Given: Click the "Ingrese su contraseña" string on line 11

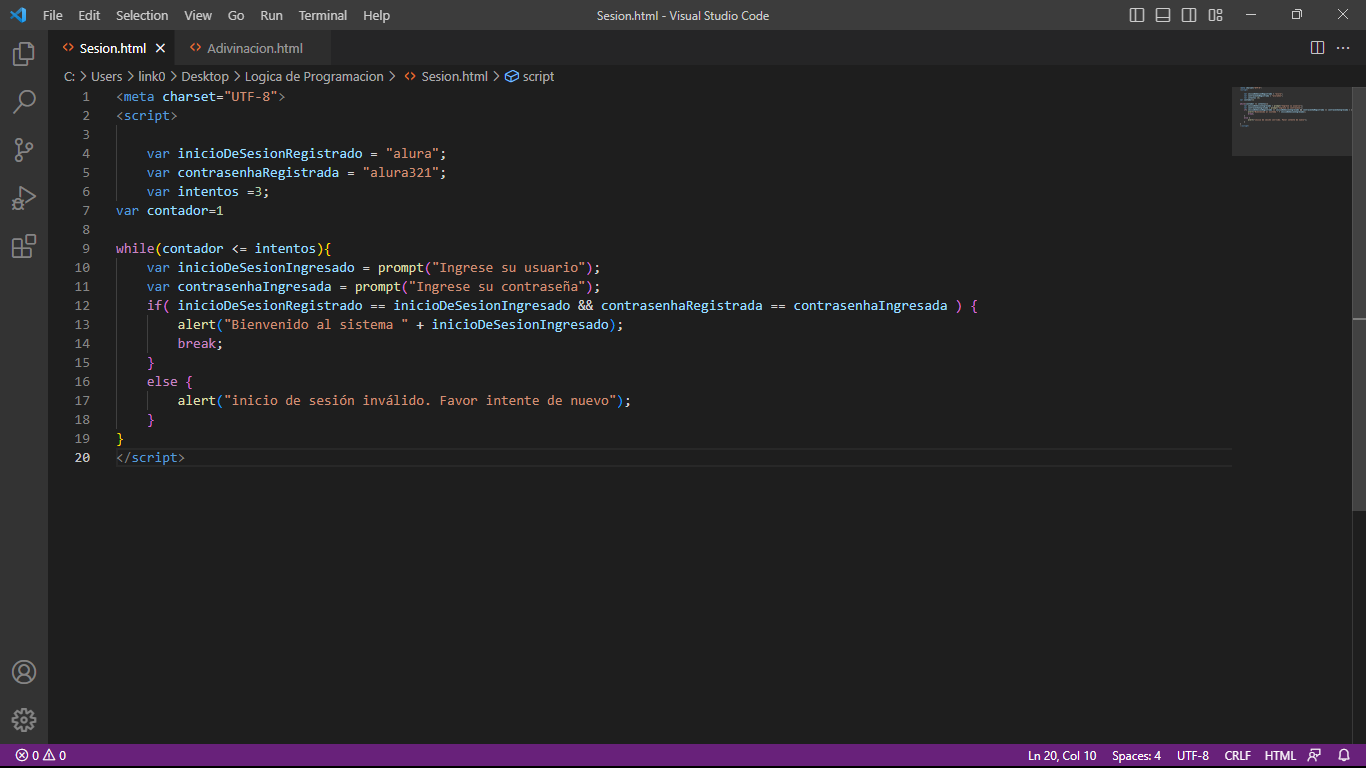Looking at the screenshot, I should tap(497, 286).
